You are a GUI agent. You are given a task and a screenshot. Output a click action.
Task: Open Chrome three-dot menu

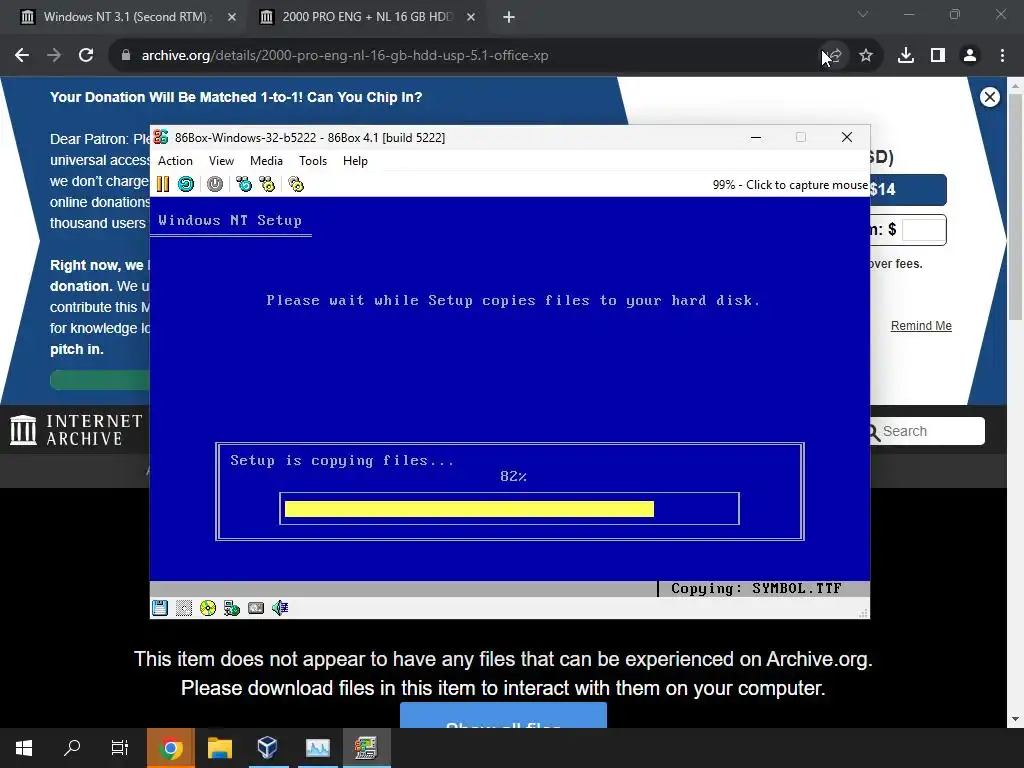pyautogui.click(x=1002, y=56)
